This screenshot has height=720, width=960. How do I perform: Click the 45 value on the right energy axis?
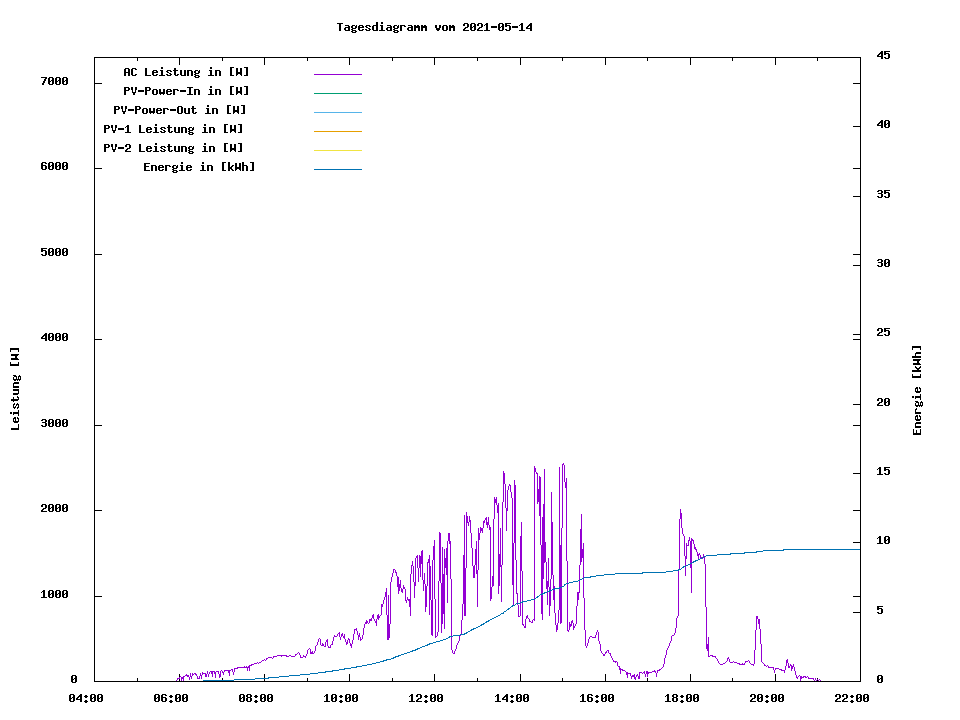(883, 55)
